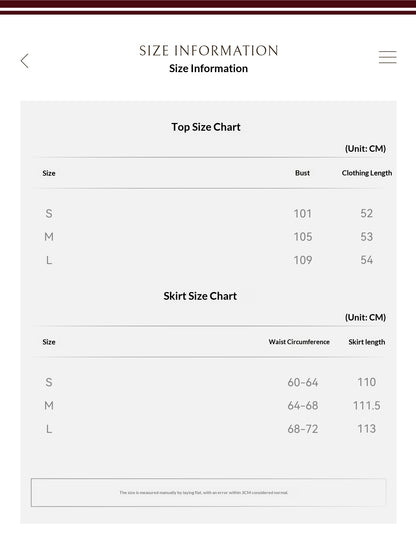Click the SIZE INFORMATION heading

(x=208, y=50)
